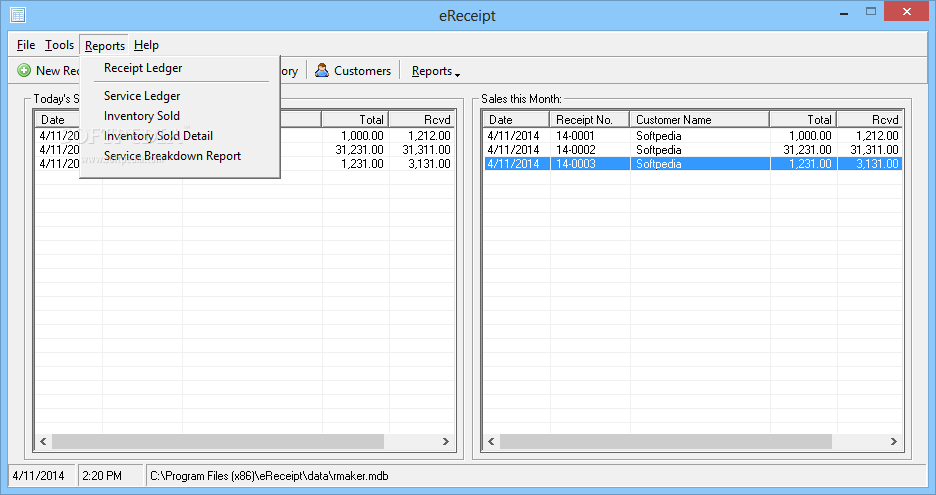Open Service Breakdown Report

[x=172, y=156]
